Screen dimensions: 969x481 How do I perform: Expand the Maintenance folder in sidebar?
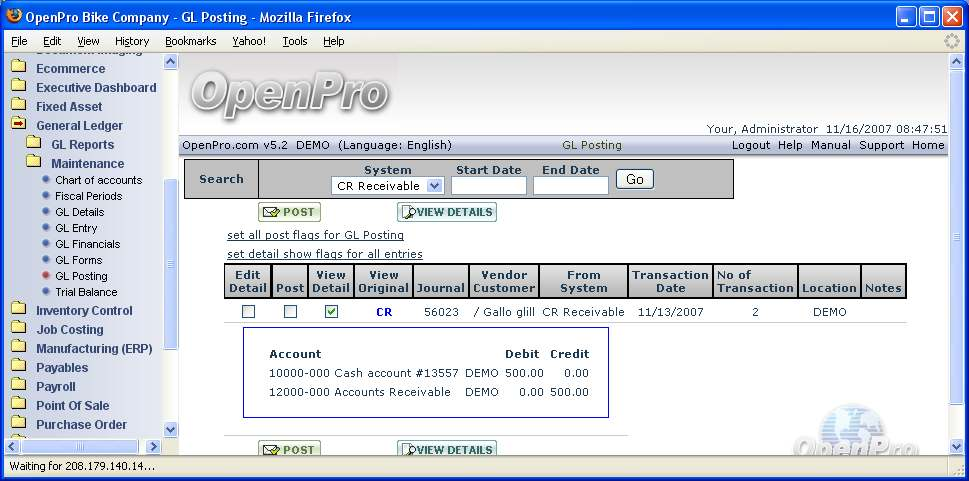point(34,163)
